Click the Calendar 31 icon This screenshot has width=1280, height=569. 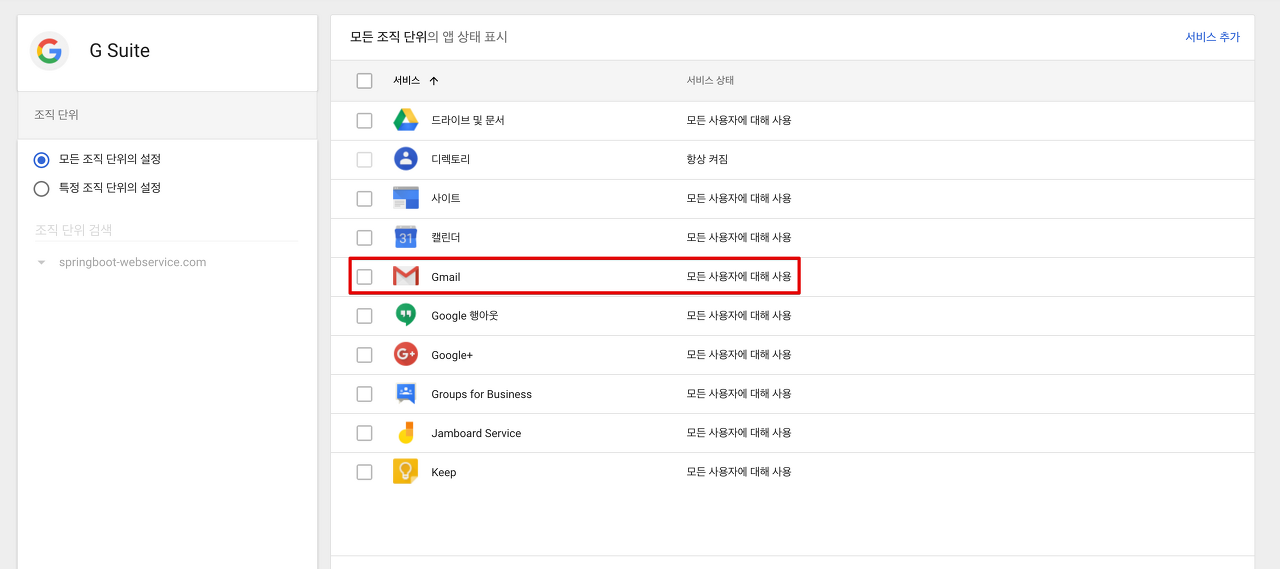coord(405,237)
